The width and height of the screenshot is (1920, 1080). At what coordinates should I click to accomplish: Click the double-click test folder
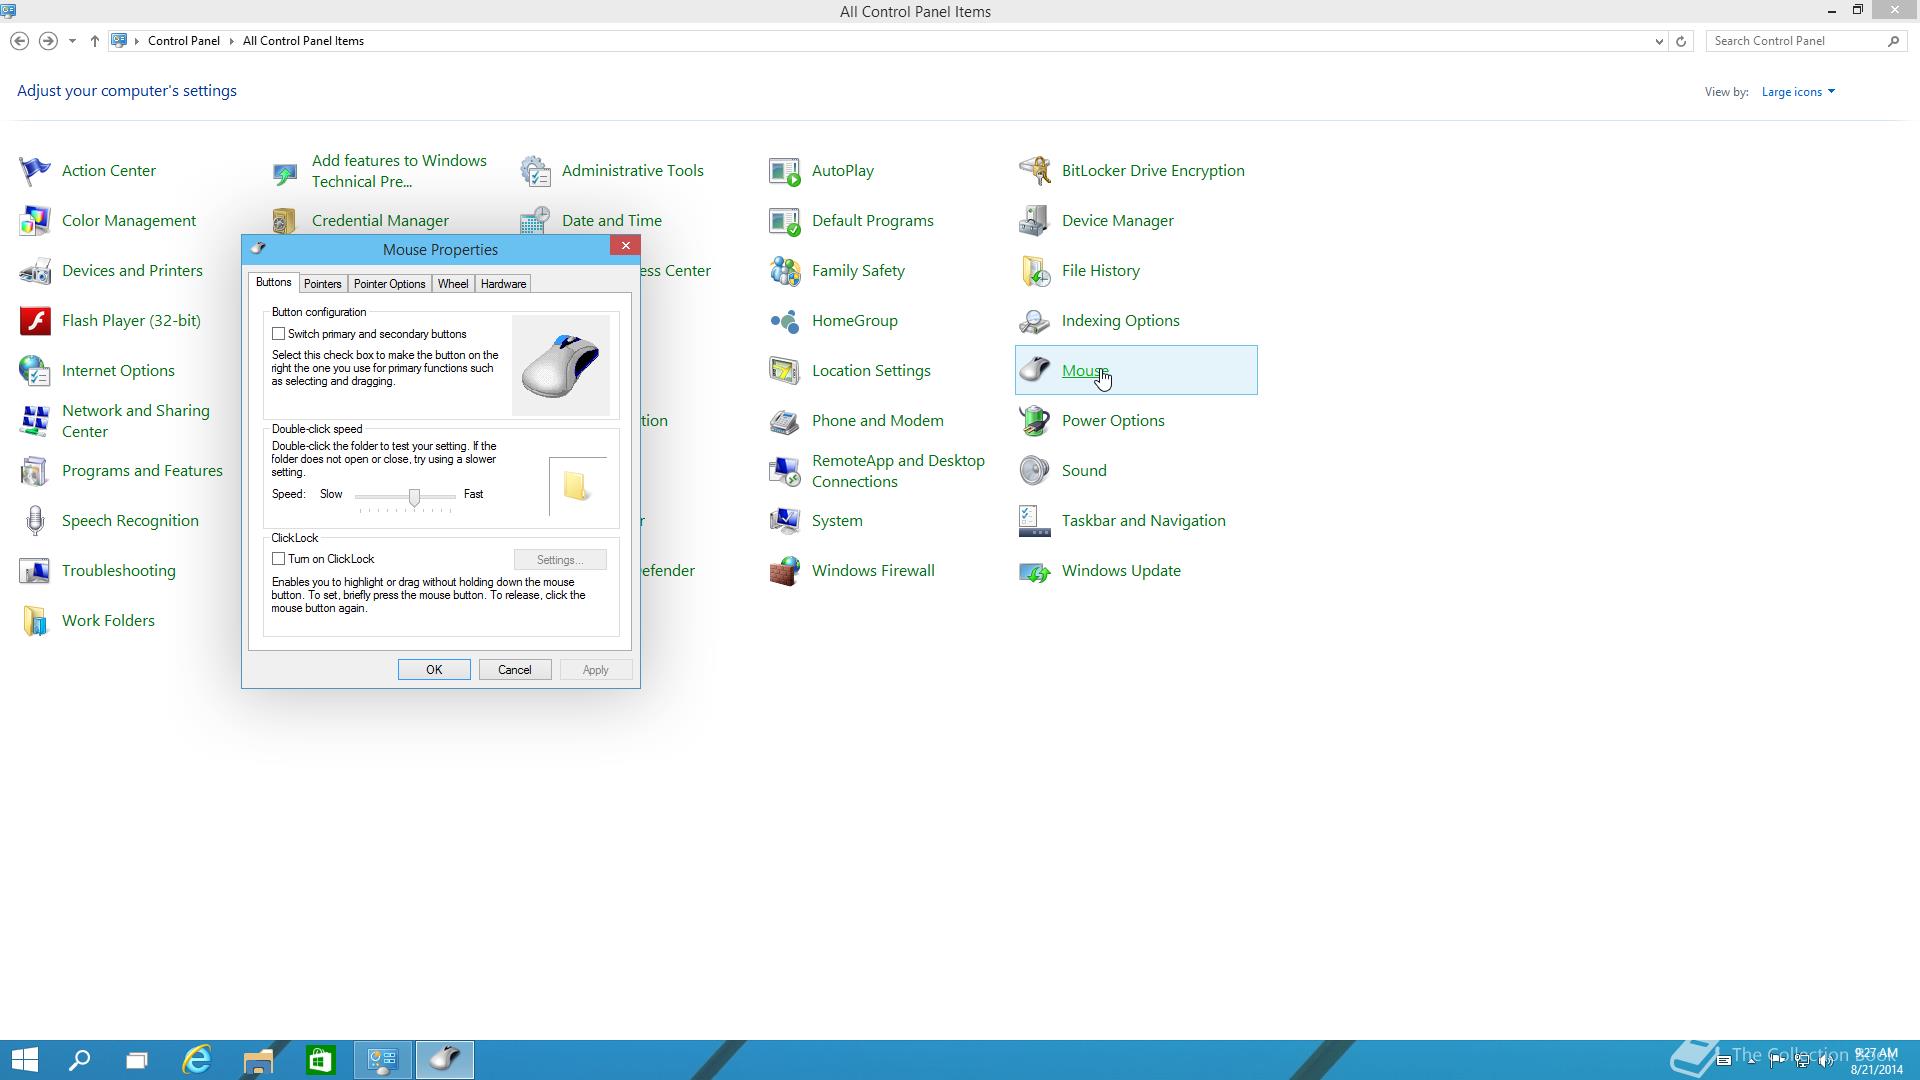pos(576,486)
